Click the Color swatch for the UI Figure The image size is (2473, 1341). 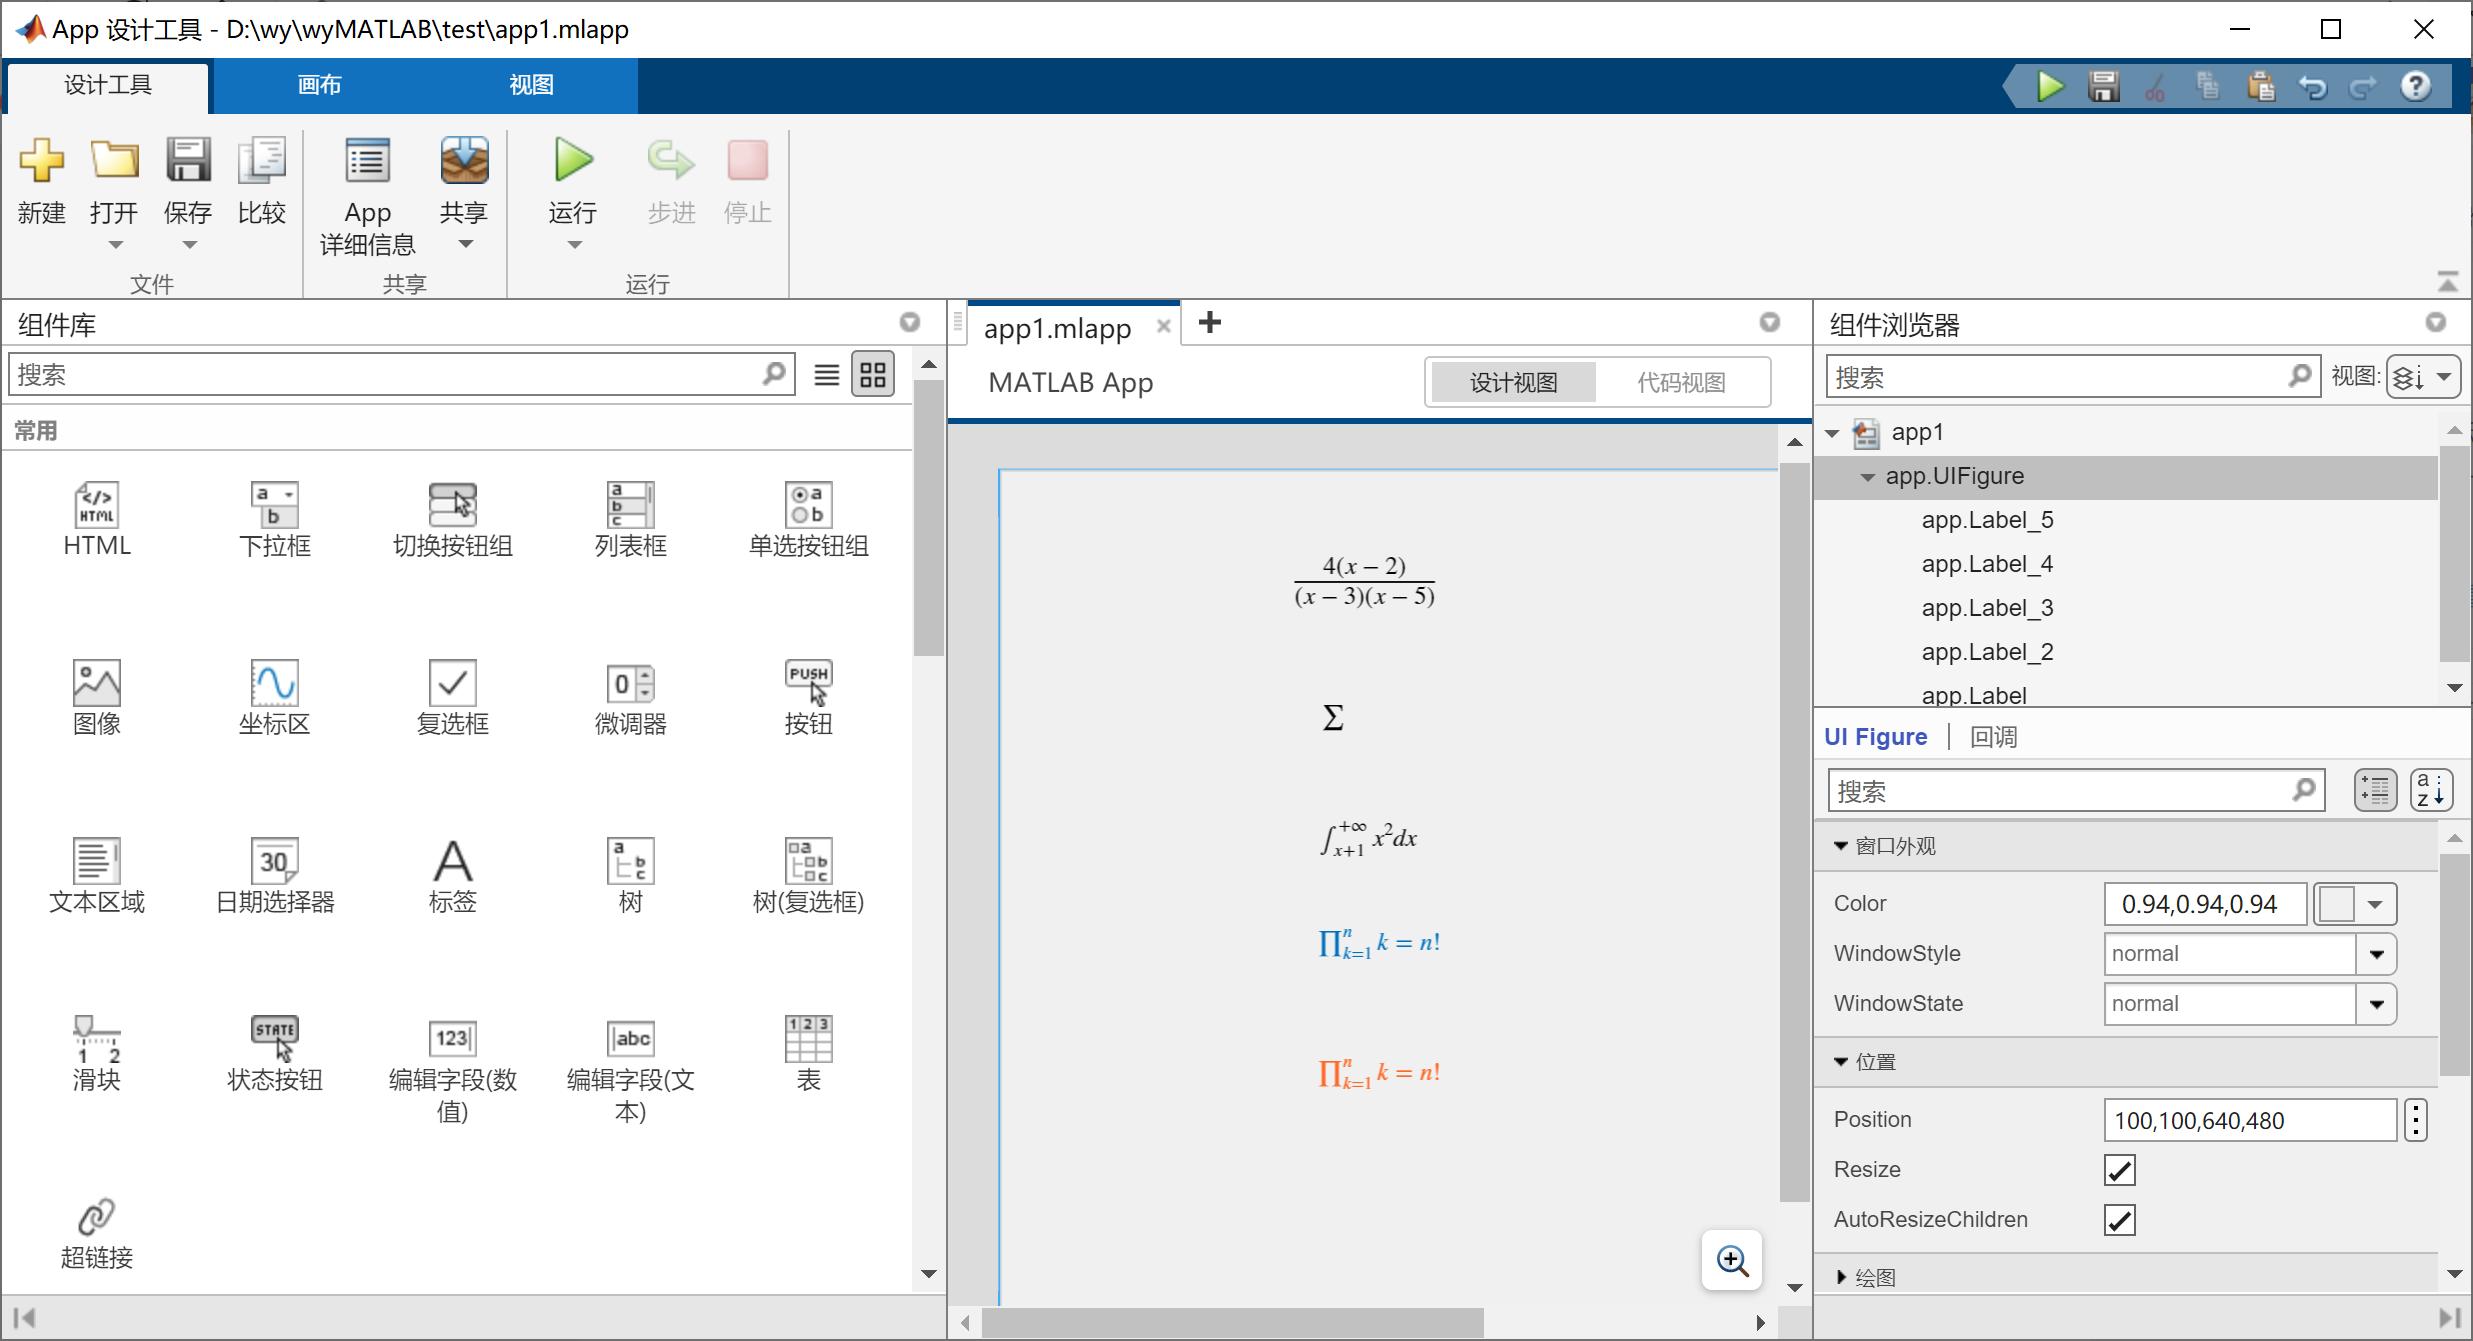(x=2337, y=904)
